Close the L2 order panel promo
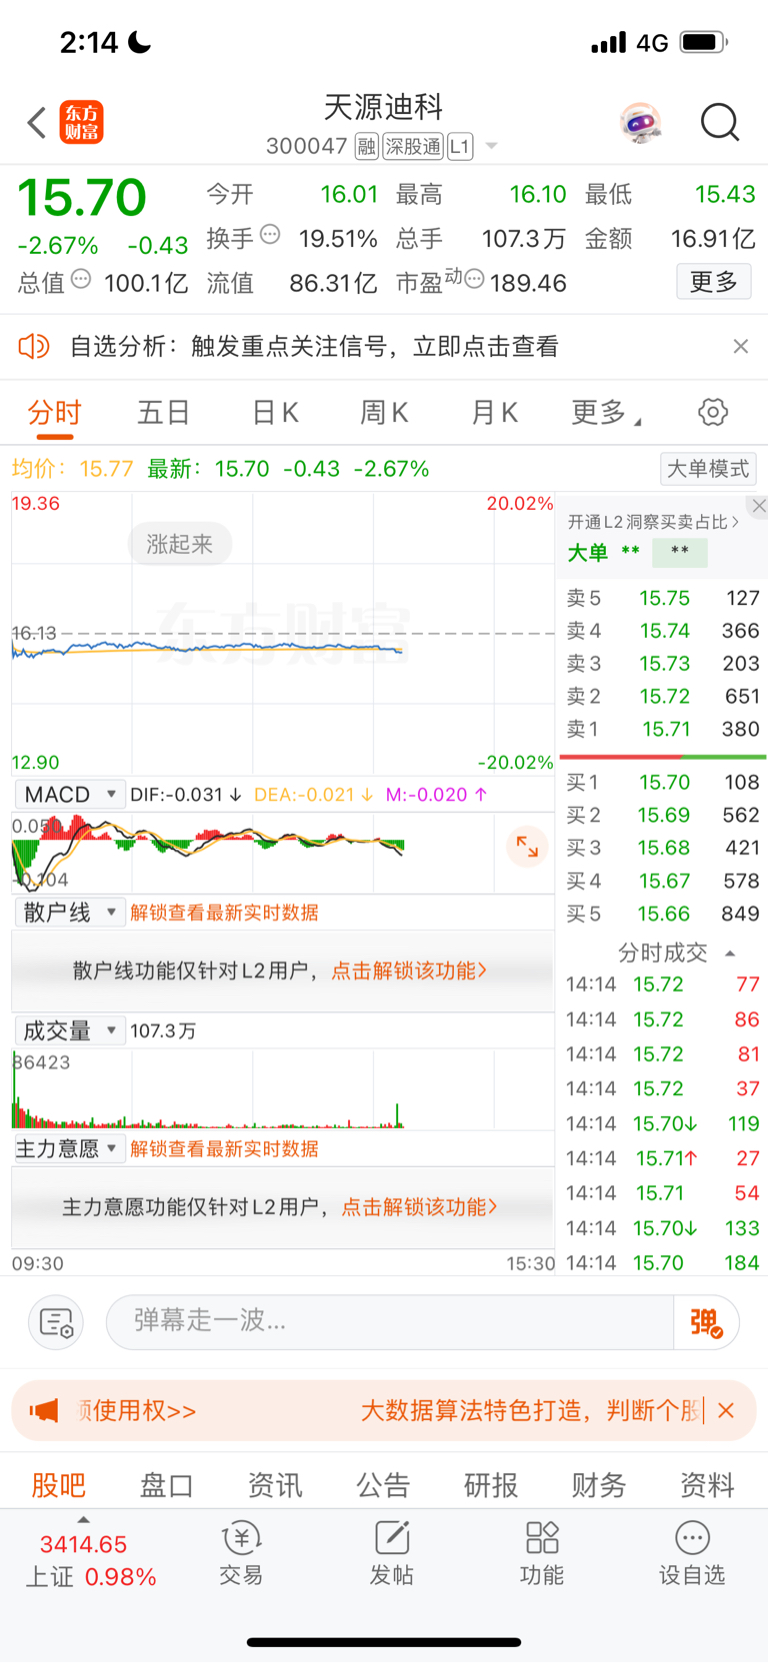The width and height of the screenshot is (768, 1663). 759,506
